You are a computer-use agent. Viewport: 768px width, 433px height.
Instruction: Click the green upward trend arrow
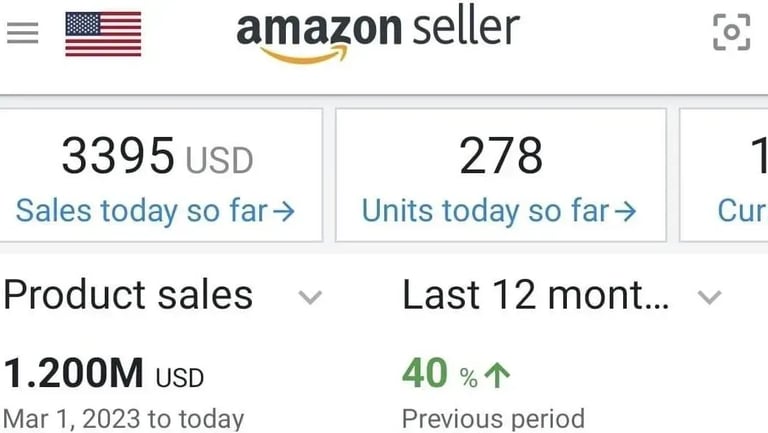497,376
